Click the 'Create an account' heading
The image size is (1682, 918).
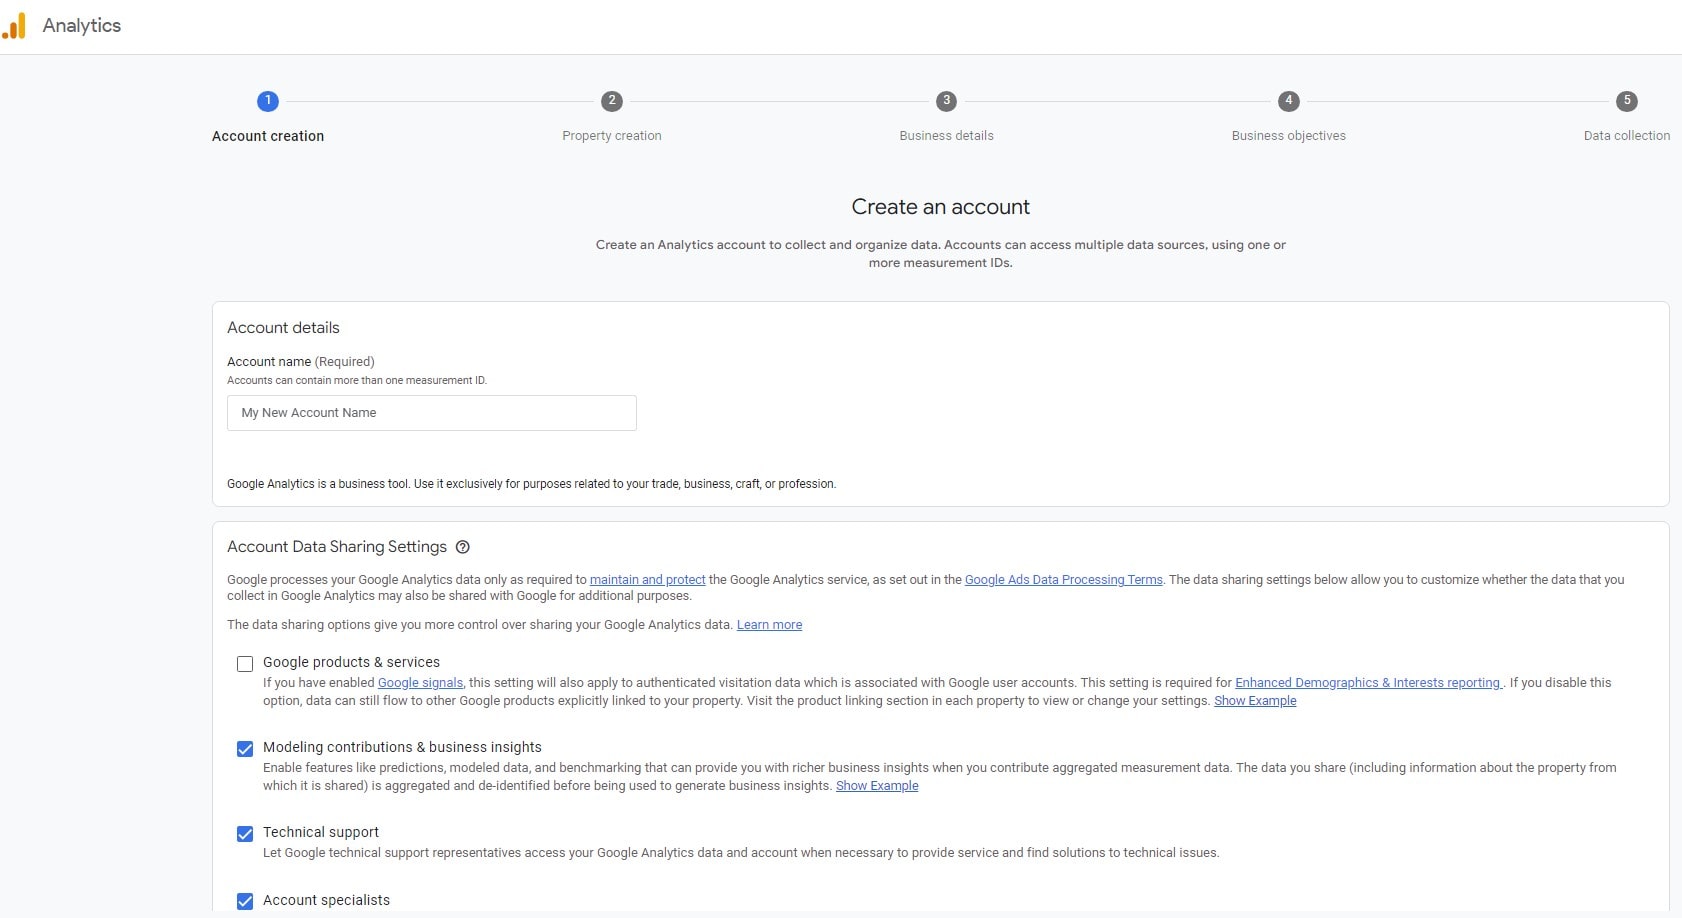[x=941, y=207]
